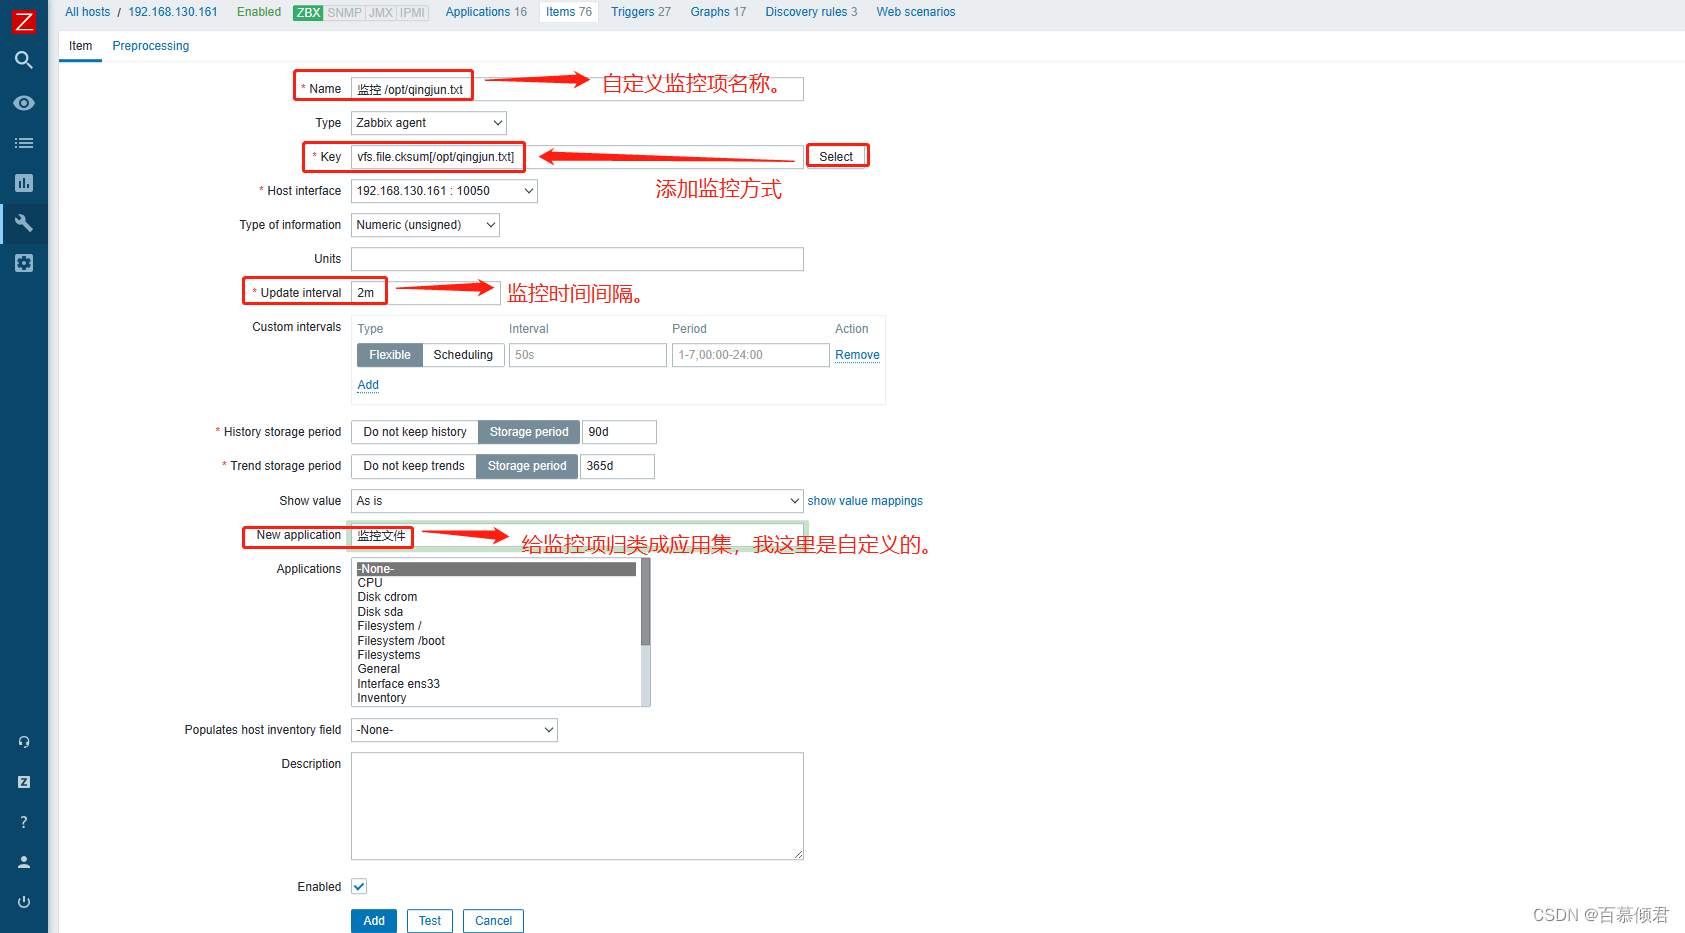Image resolution: width=1685 pixels, height=933 pixels.
Task: Focus the Period 1-7,00:00-24:00 field
Action: tap(751, 355)
